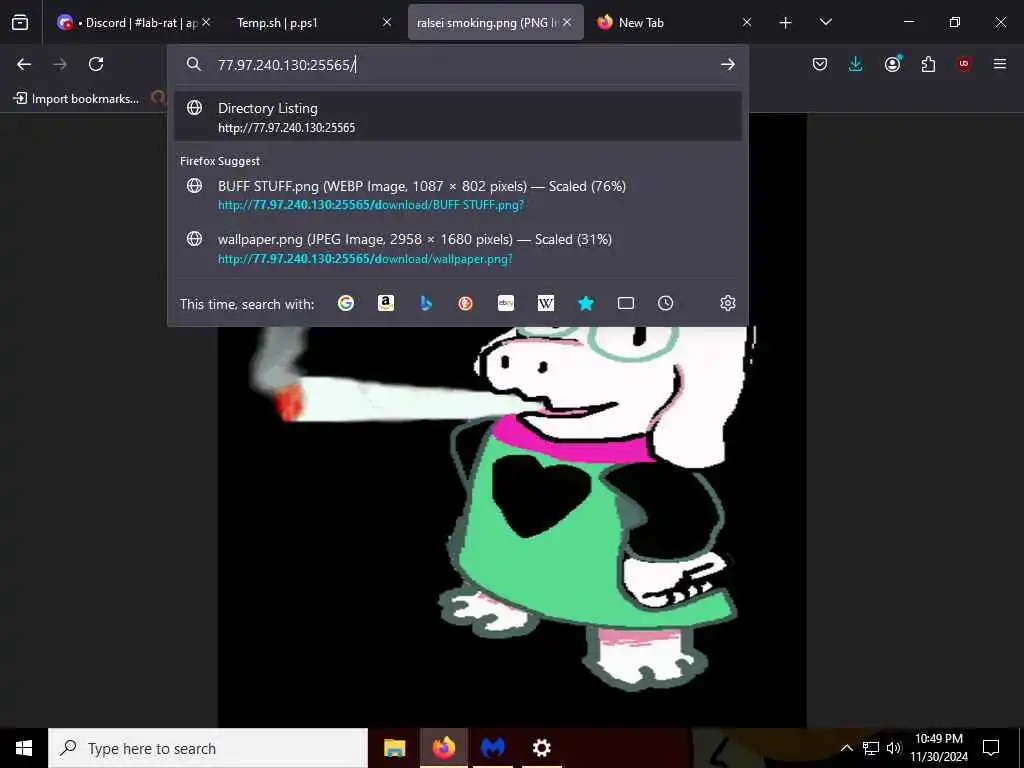Close the New Tab tab

tap(747, 22)
